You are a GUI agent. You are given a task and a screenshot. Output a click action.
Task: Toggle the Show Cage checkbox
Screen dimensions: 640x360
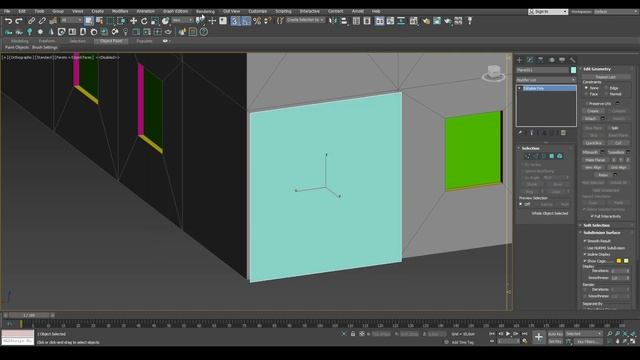(x=585, y=261)
